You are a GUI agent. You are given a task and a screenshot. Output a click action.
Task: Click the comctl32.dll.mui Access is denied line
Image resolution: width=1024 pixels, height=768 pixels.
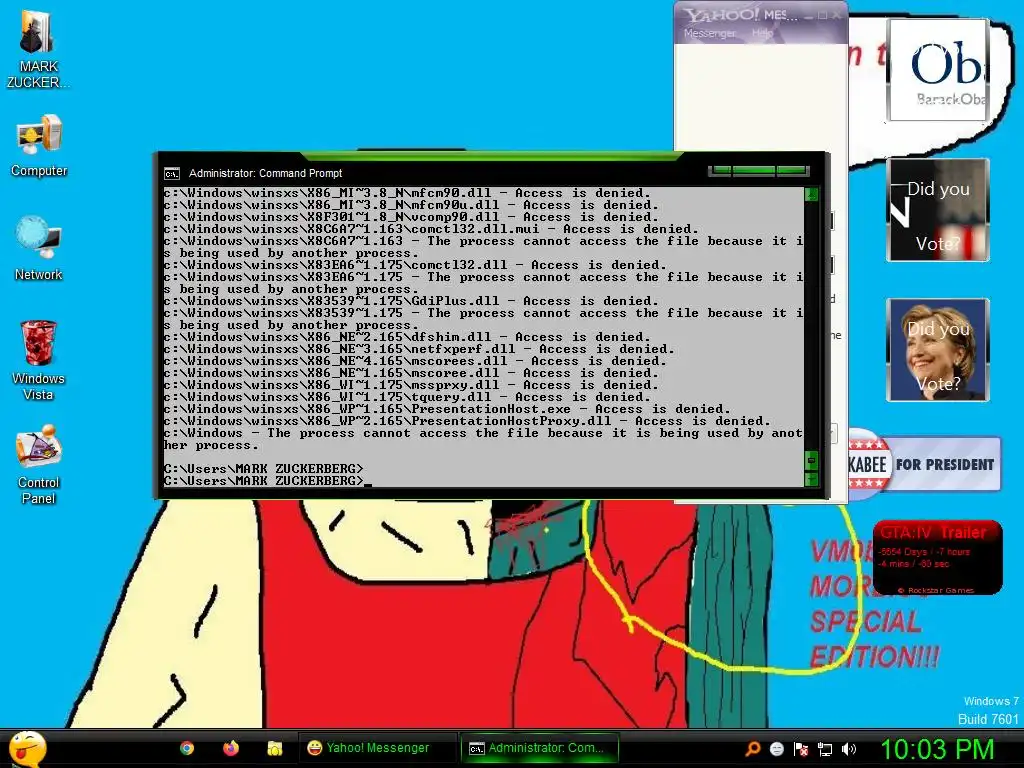[x=431, y=229]
